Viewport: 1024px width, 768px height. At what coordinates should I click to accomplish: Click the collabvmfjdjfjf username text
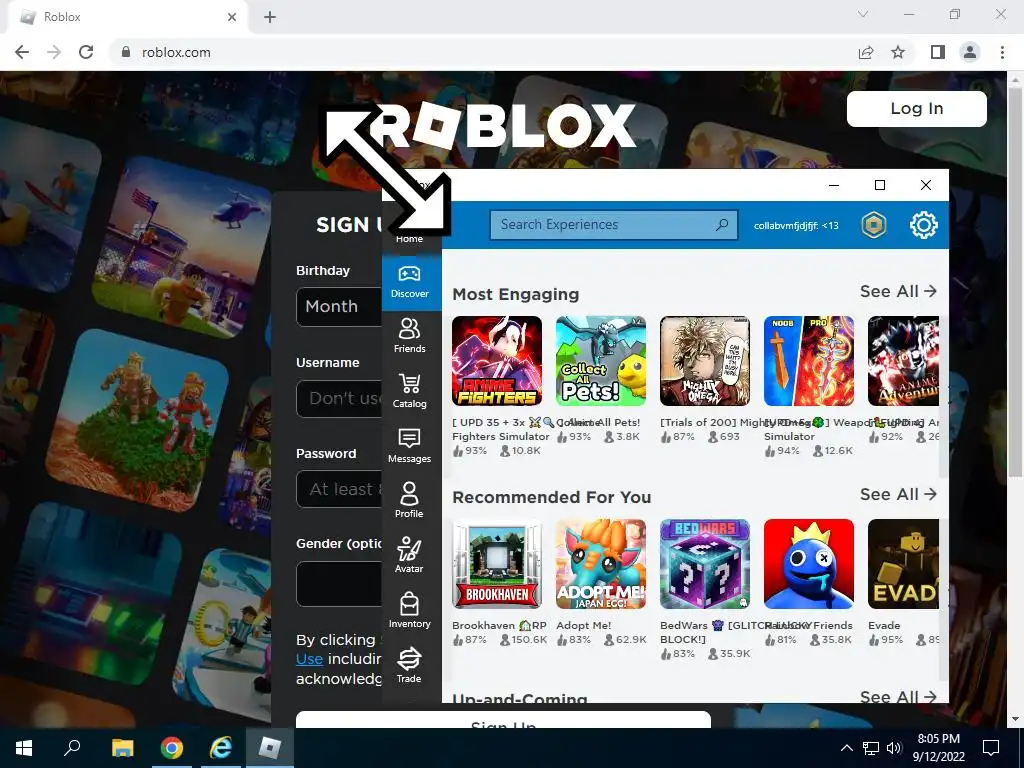[x=796, y=226]
